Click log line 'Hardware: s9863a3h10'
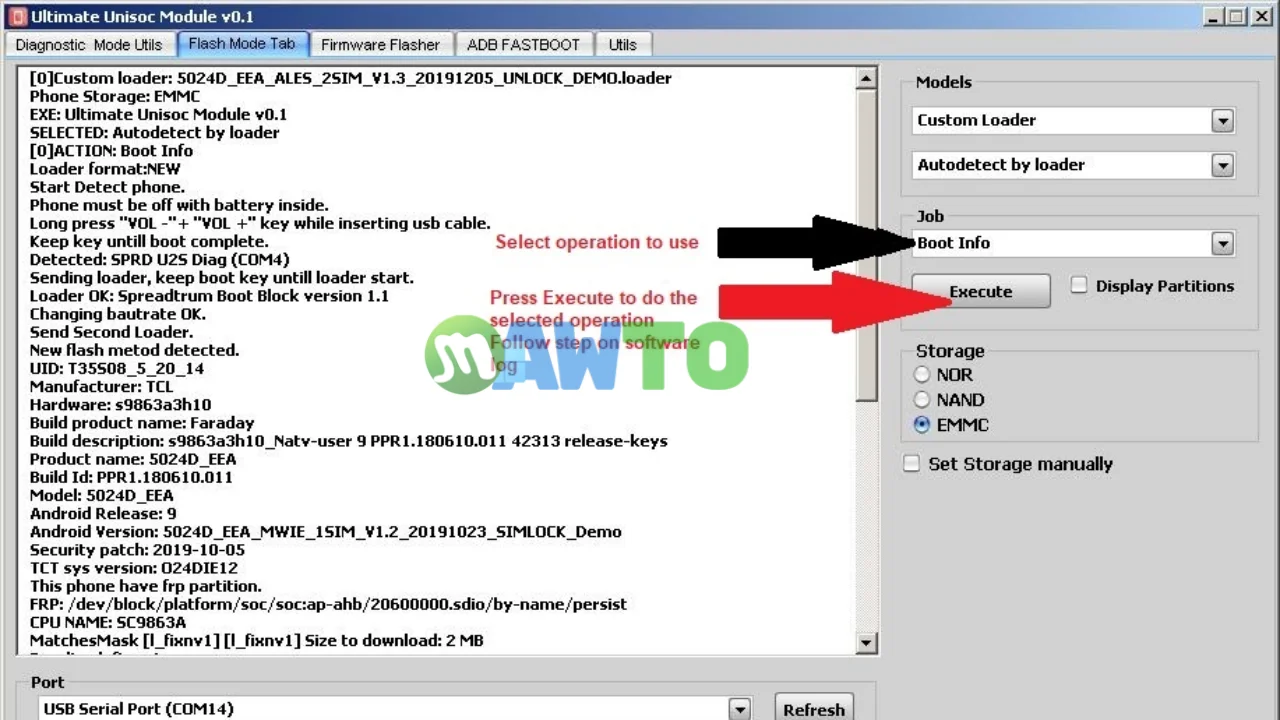Viewport: 1280px width, 720px height. (x=120, y=404)
